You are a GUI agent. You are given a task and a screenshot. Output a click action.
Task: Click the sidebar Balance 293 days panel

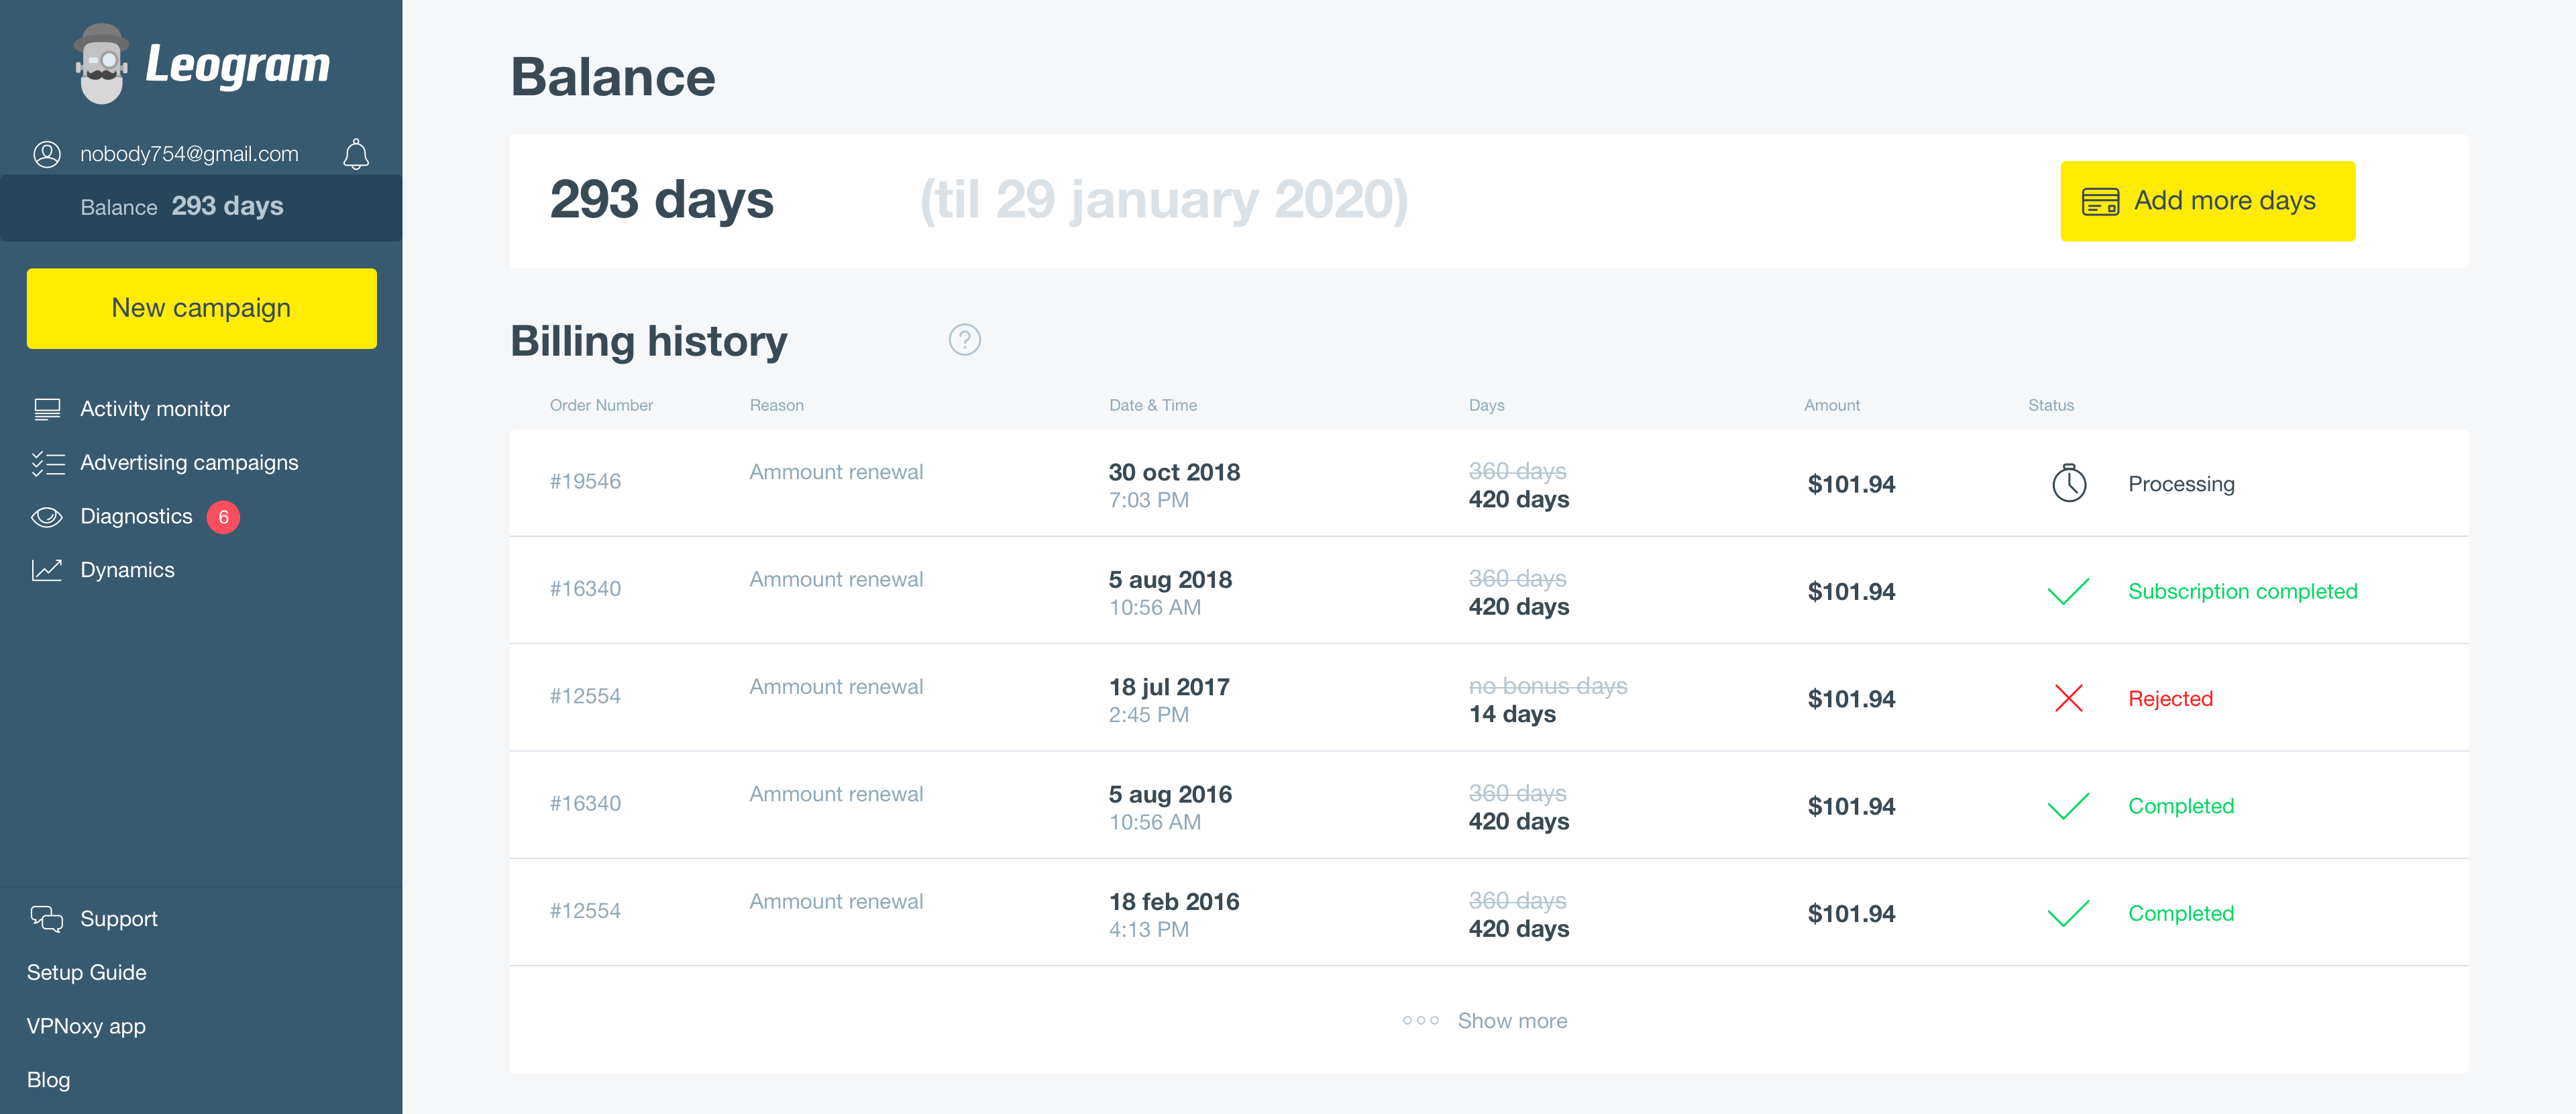(x=200, y=207)
